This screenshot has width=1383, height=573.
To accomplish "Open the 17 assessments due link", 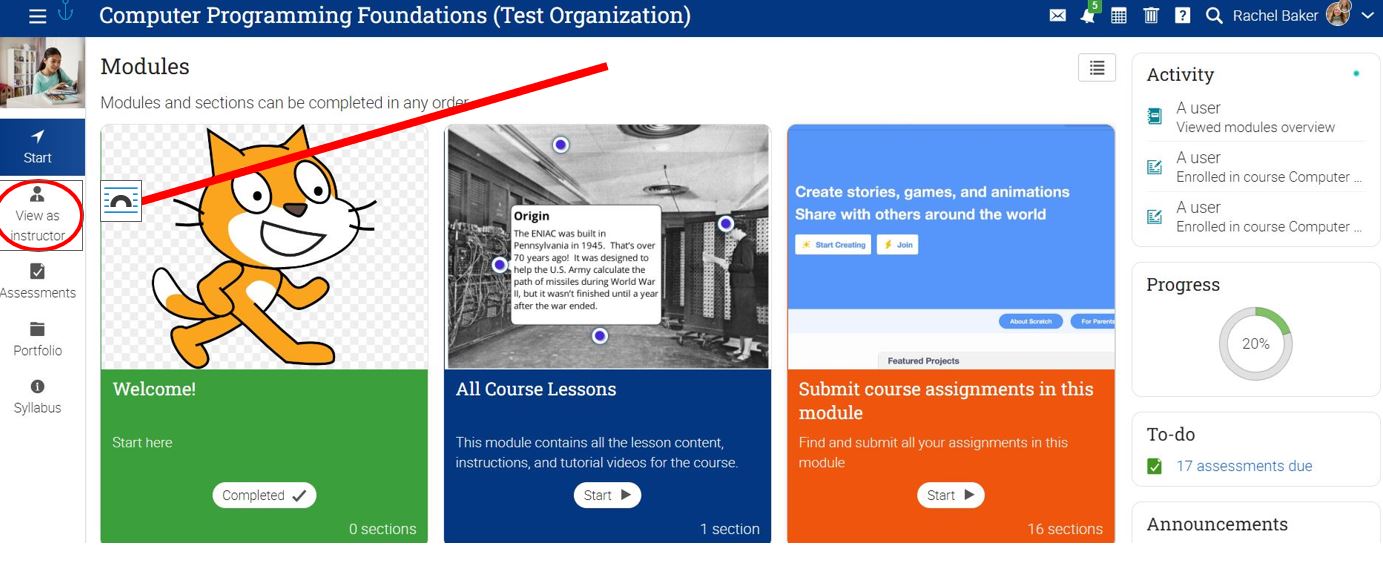I will pos(1244,466).
